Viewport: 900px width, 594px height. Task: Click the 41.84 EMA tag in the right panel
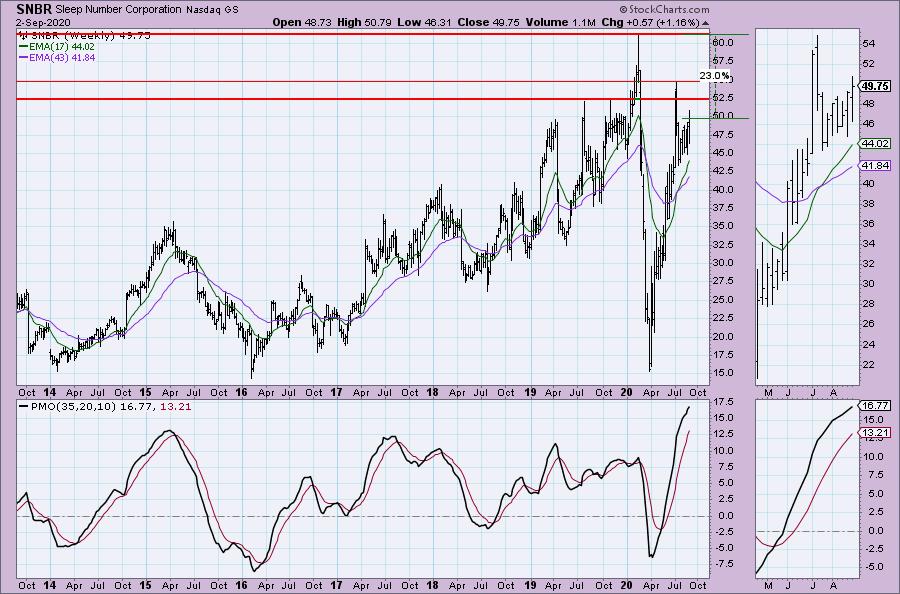coord(876,165)
